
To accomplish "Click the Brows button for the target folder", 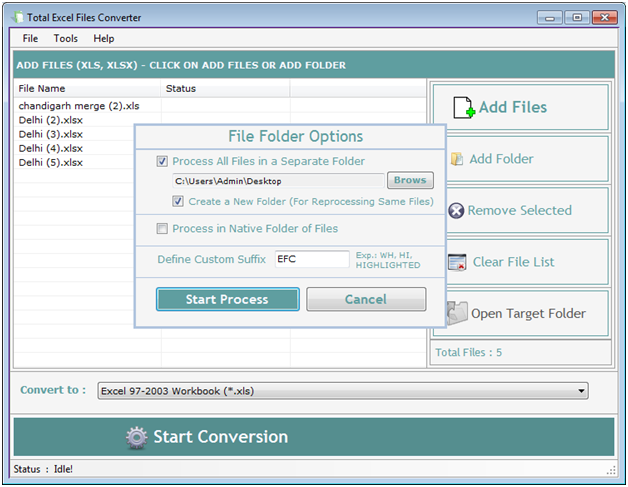I will (410, 180).
